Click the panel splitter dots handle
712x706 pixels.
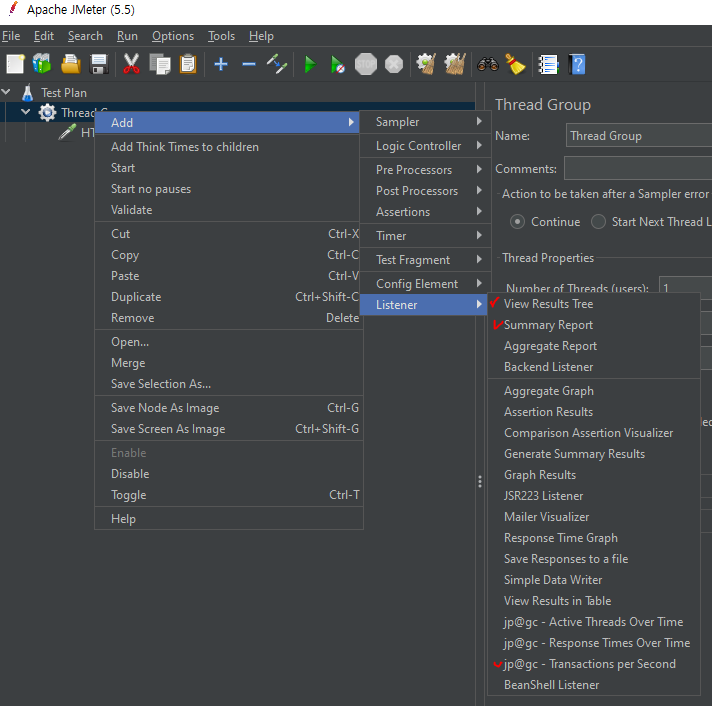(x=480, y=481)
